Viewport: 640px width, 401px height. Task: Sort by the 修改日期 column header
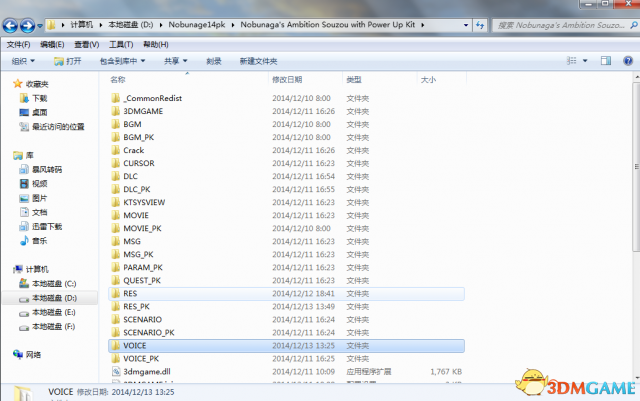pyautogui.click(x=287, y=80)
